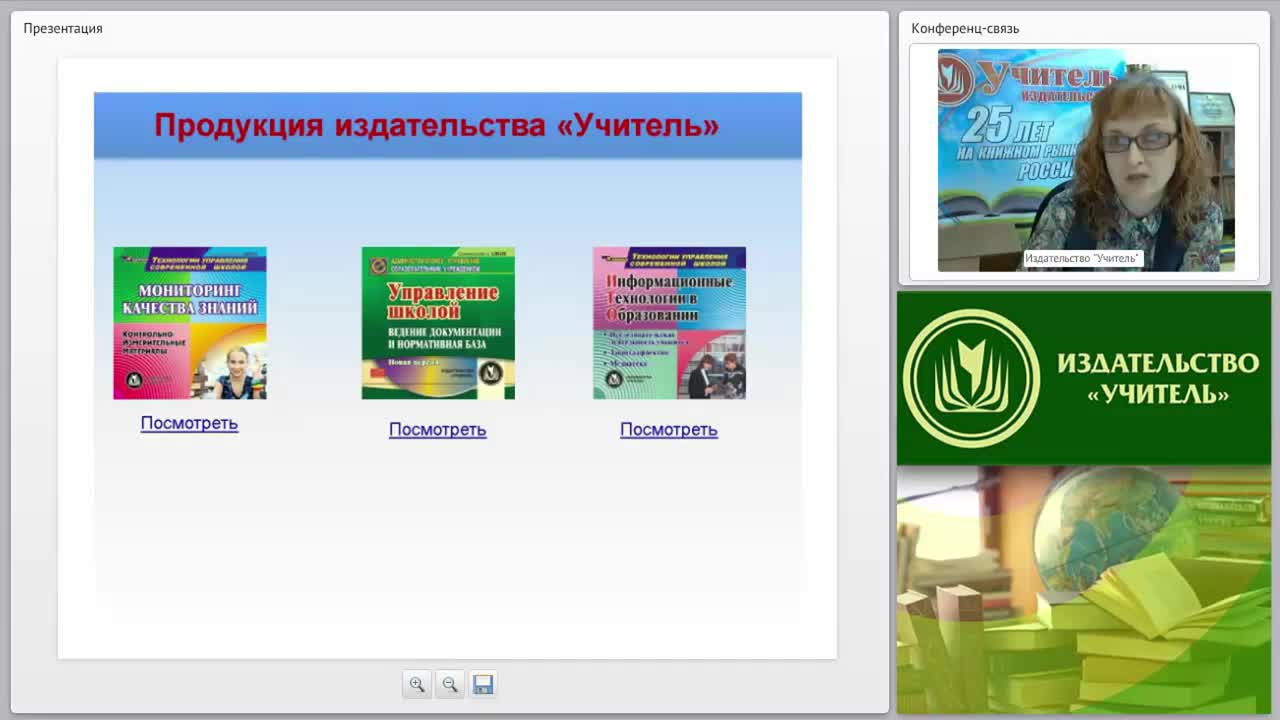Screen dimensions: 1280x720
Task: Open the 'Посмотреть' link under Мониторинг качества знаний
Action: click(189, 423)
